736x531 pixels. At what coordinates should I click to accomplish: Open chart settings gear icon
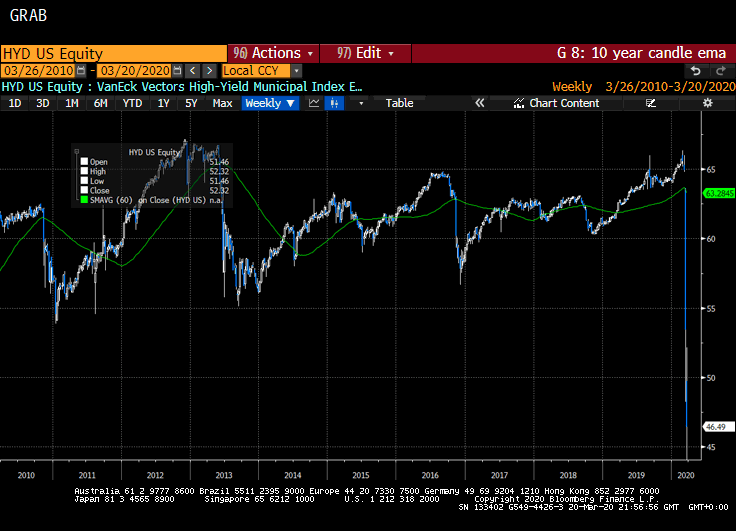707,103
